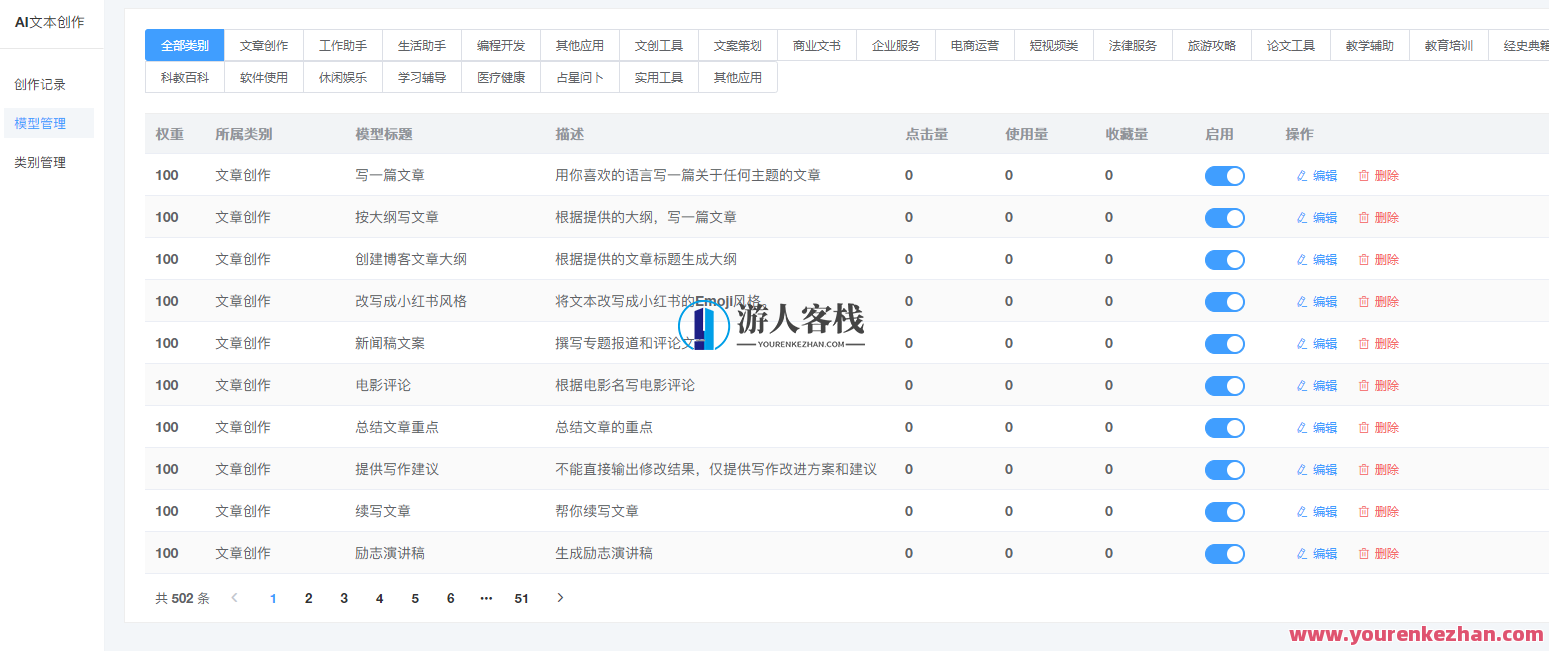Screen dimensions: 1549x651
Task: Open the 短视频类 category tab
Action: click(1053, 44)
